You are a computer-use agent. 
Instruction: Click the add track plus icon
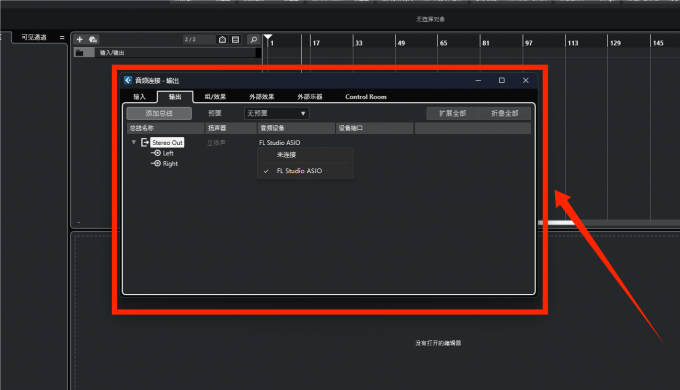[x=79, y=39]
